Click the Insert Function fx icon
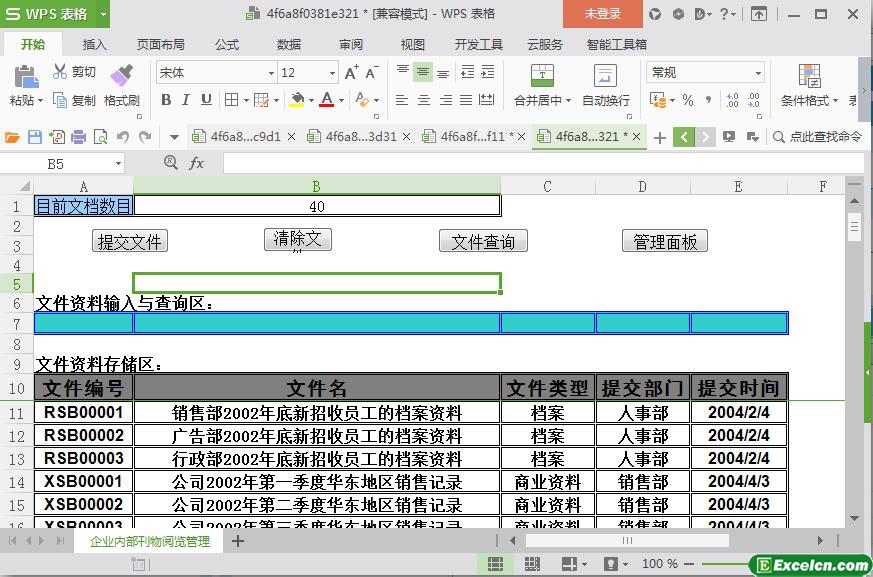 tap(197, 163)
